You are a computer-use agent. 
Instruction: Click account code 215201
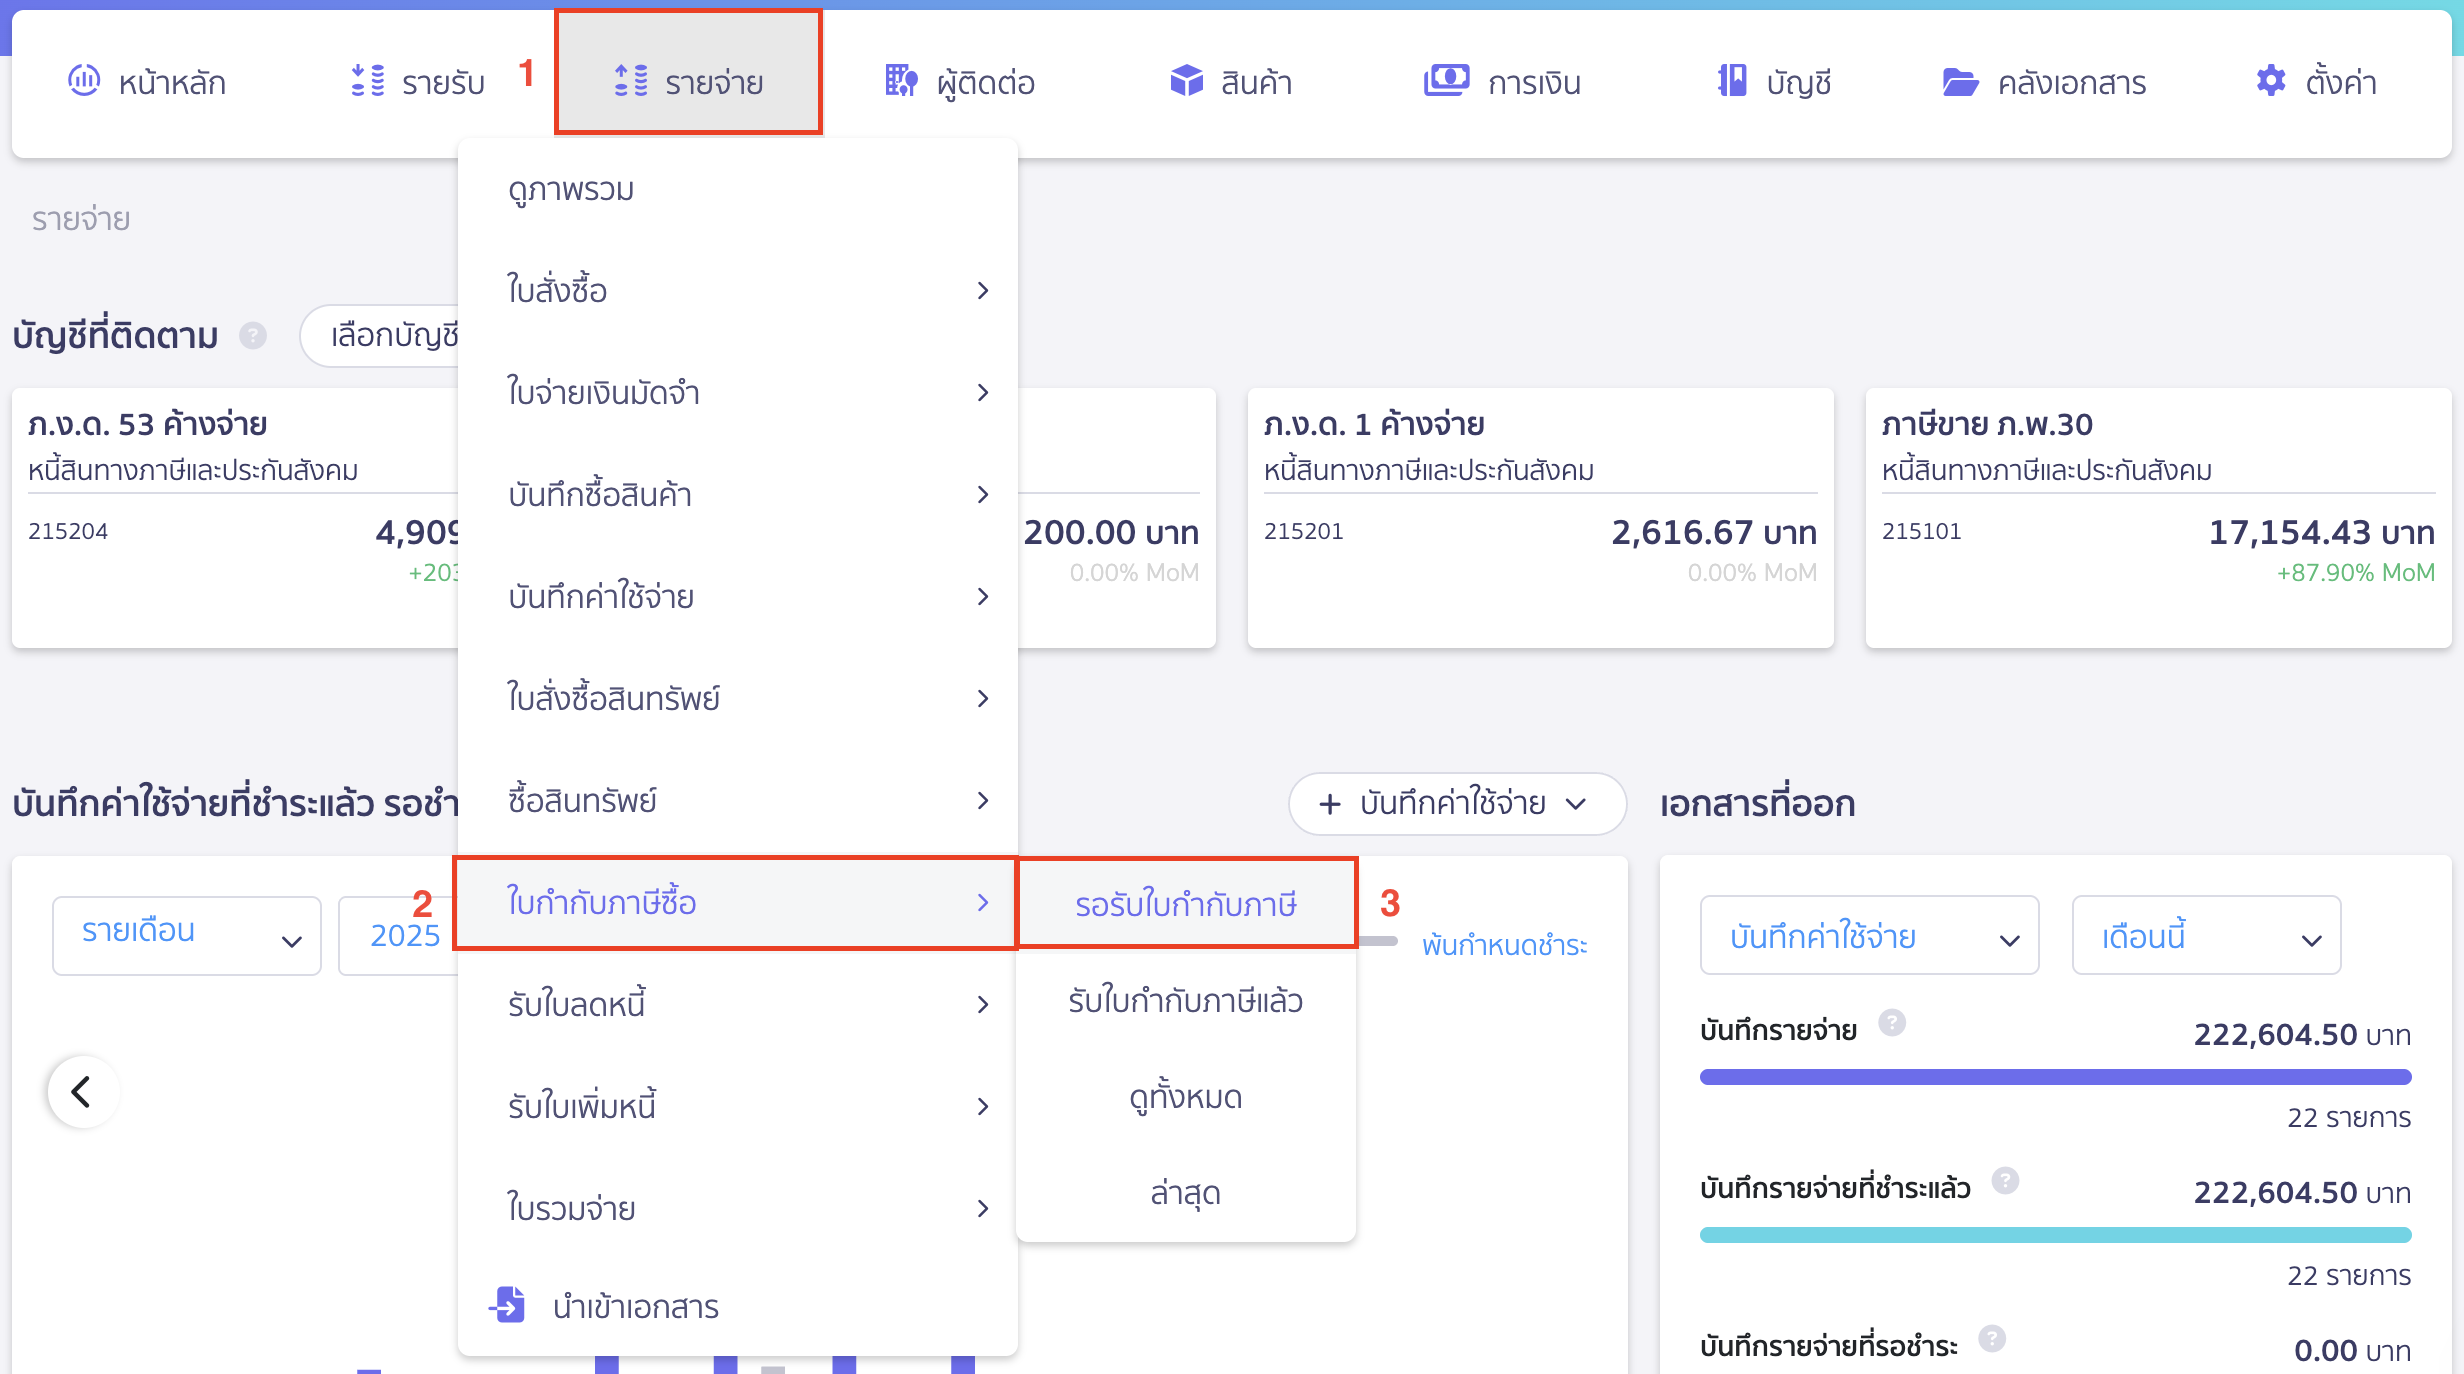[x=1303, y=531]
